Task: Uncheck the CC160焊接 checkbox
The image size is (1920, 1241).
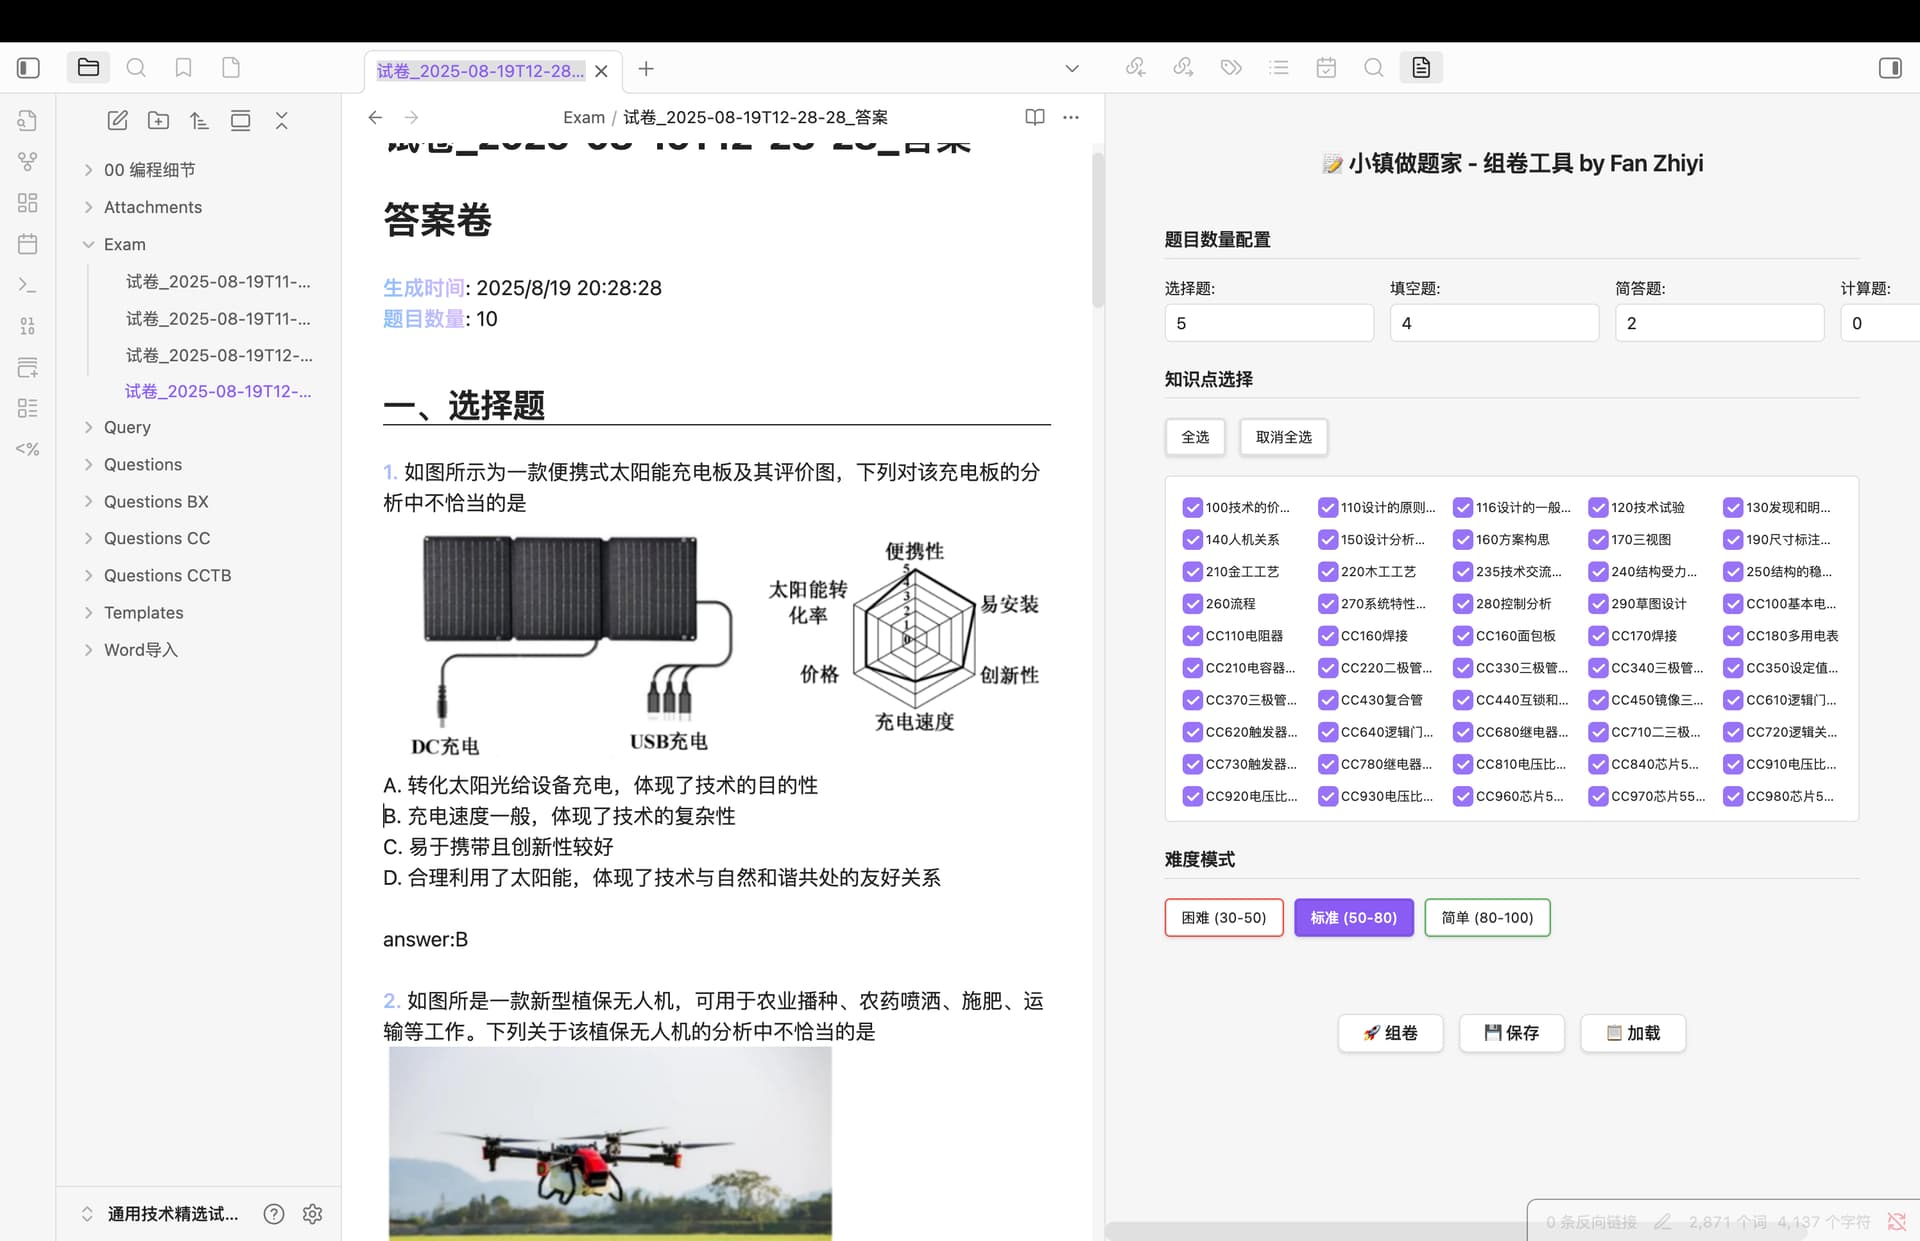Action: tap(1327, 636)
